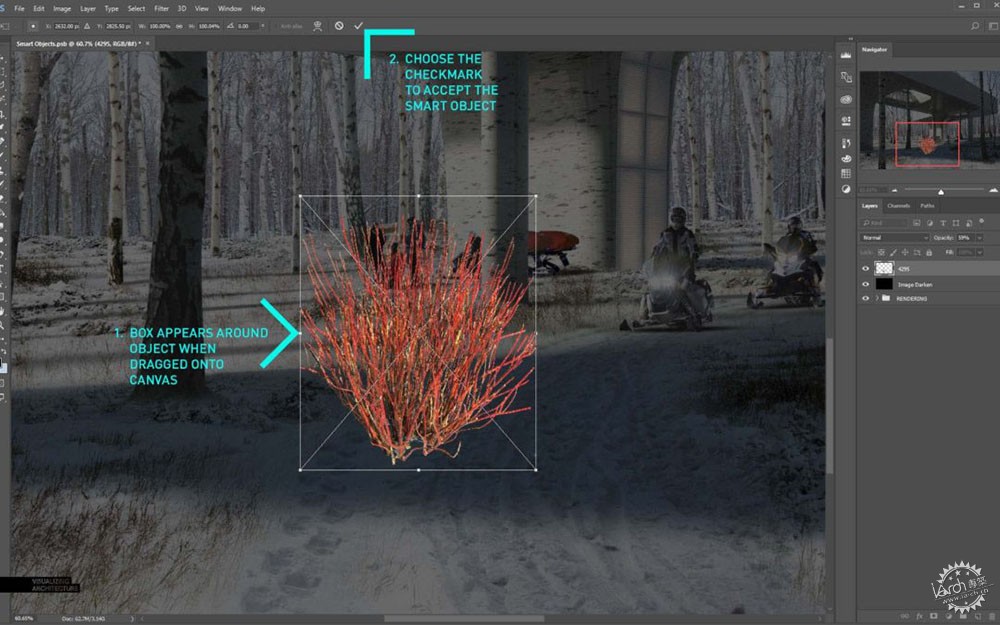The image size is (1000, 625).
Task: Edit the X position field
Action: coord(66,26)
